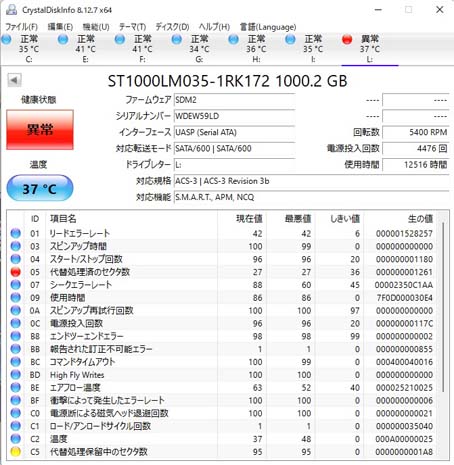Switch to the G: drive tab

click(199, 49)
